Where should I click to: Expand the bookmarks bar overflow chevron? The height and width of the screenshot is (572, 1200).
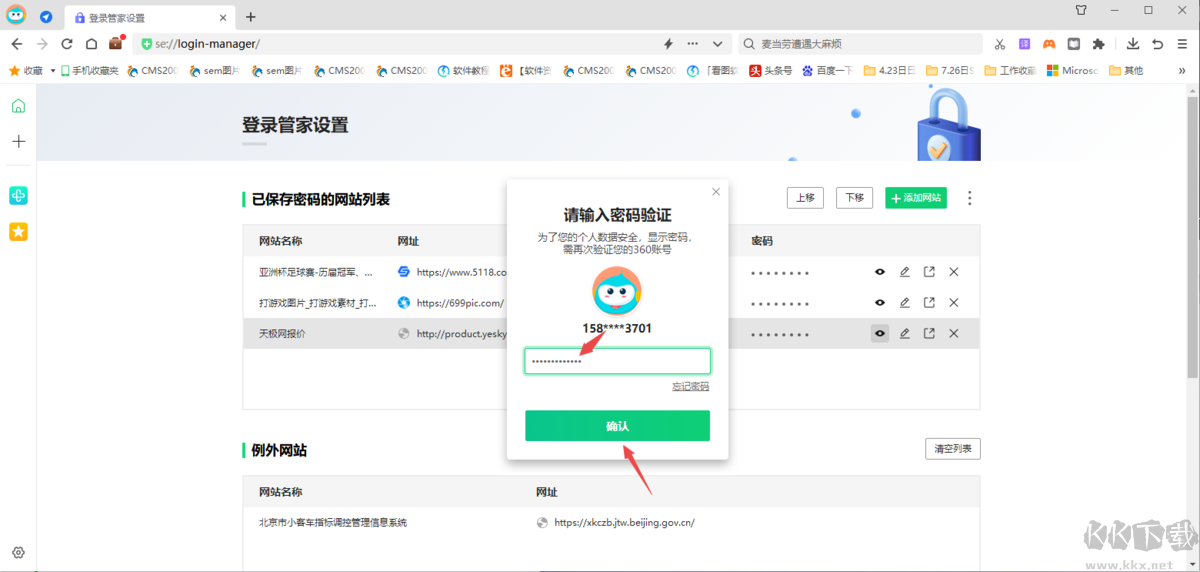tap(1184, 71)
